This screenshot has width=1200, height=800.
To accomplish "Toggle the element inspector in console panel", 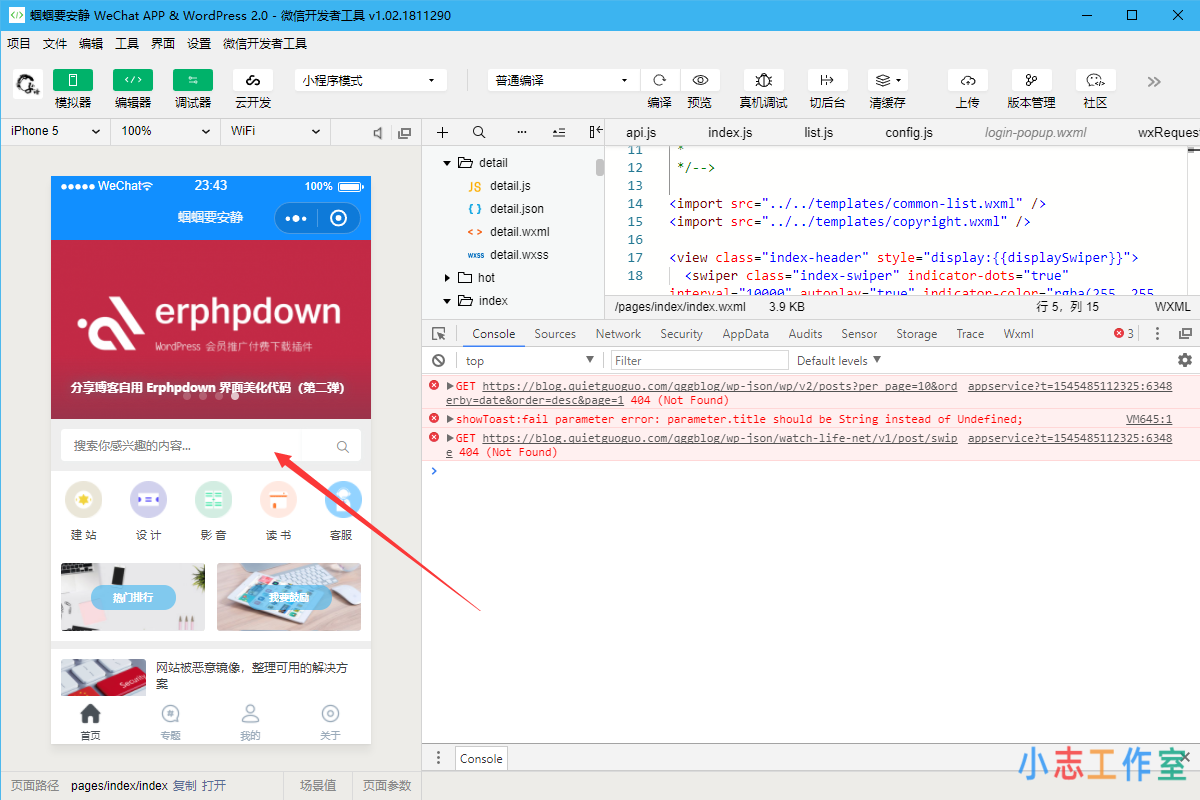I will 440,333.
